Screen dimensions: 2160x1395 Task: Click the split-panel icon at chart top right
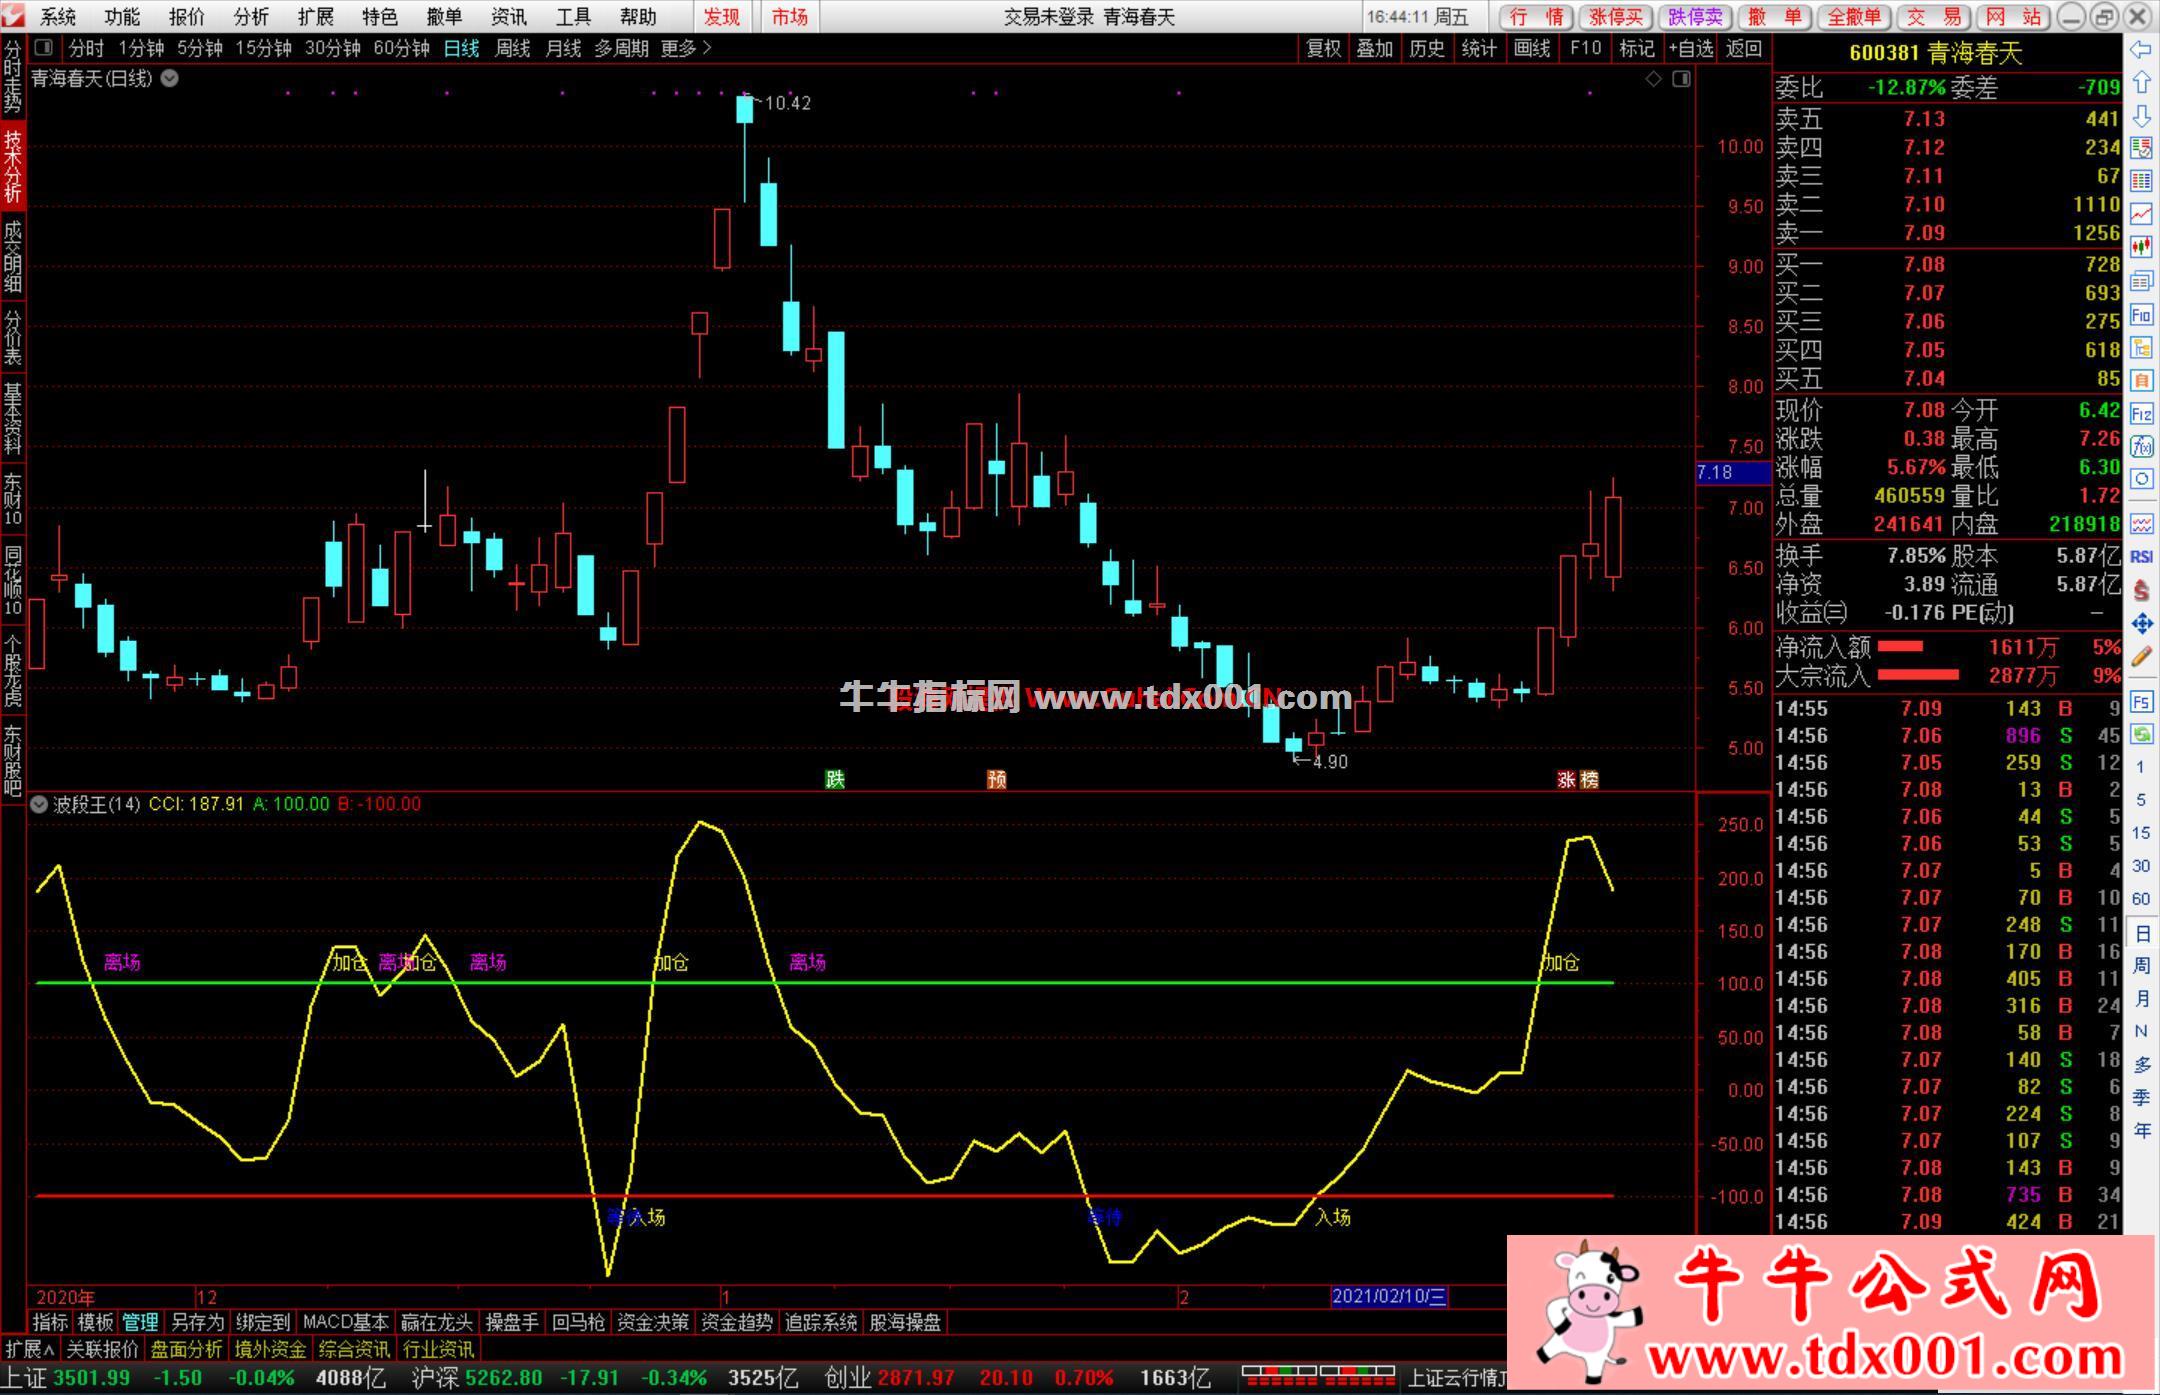(1682, 79)
